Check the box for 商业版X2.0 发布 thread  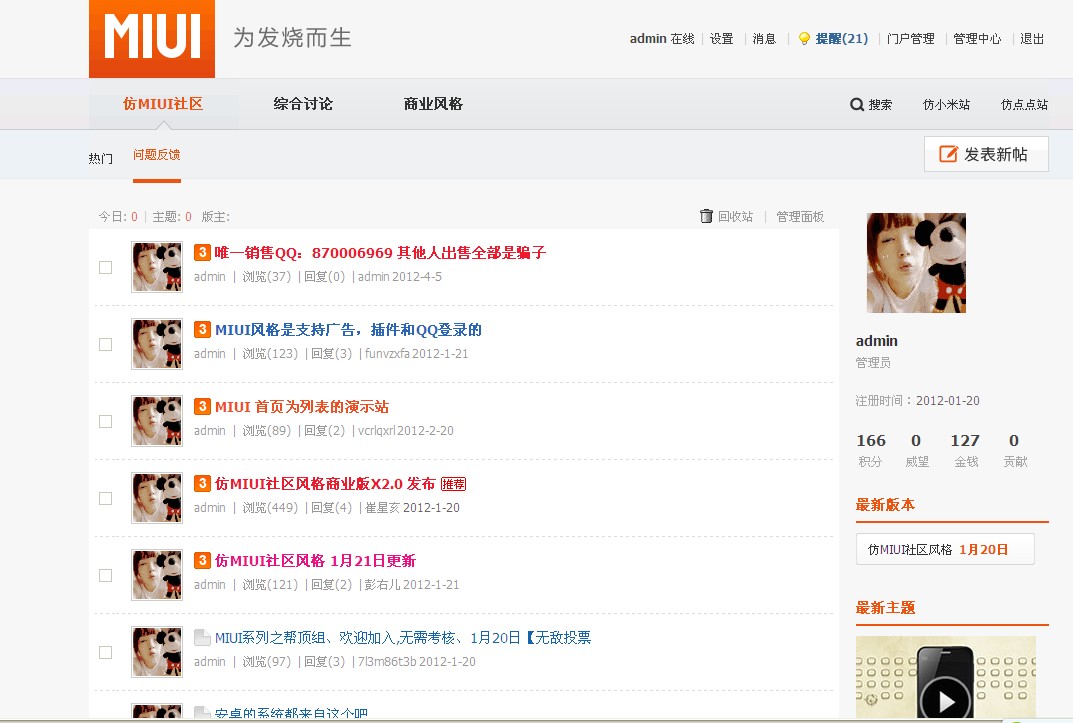(x=105, y=499)
